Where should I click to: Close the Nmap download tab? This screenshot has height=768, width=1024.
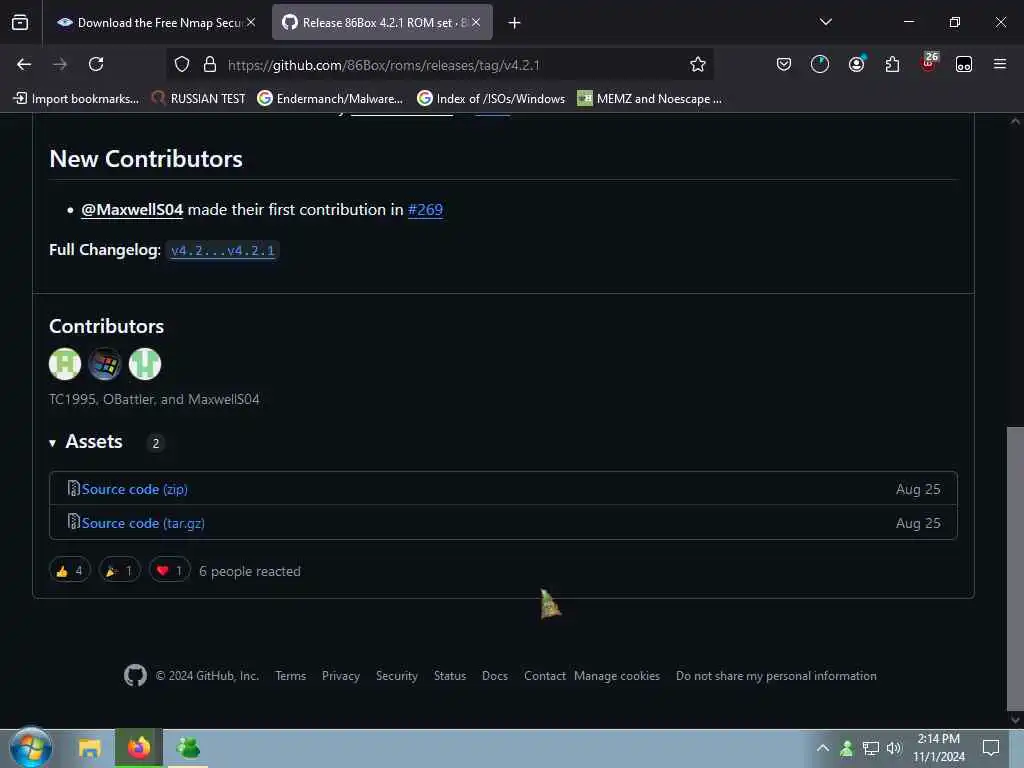pos(251,22)
